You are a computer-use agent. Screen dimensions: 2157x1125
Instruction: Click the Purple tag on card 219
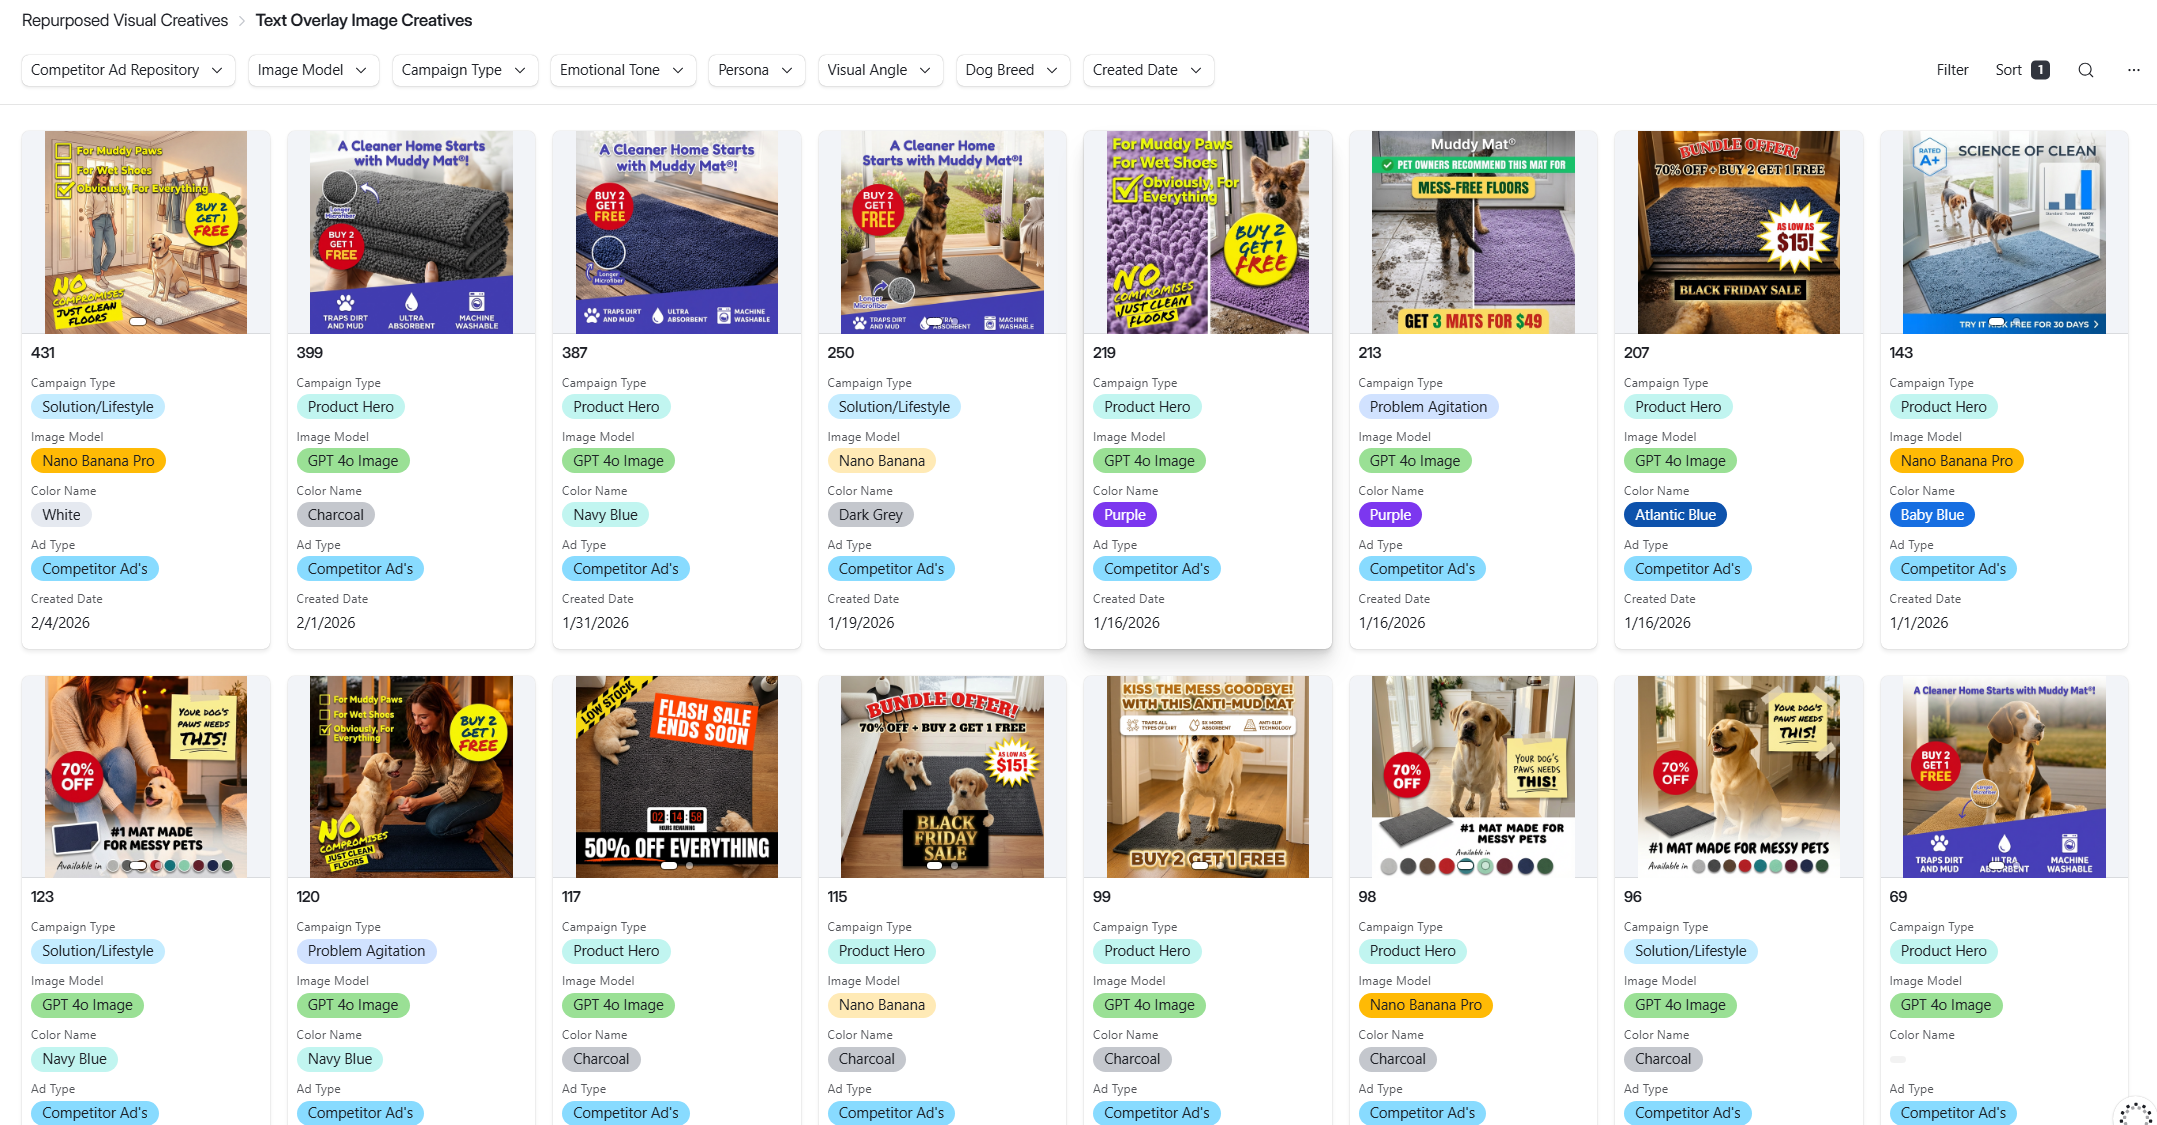1125,515
